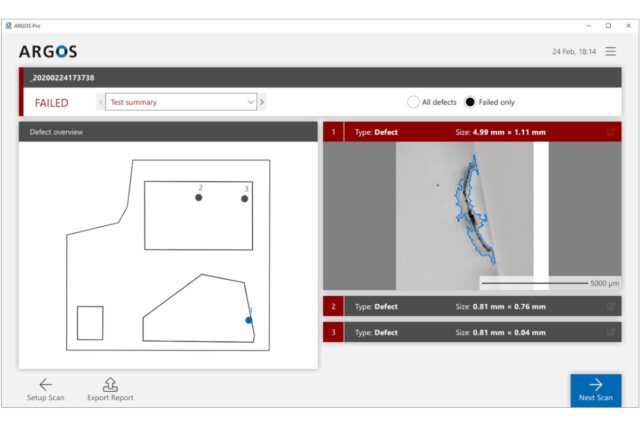The image size is (640, 427).
Task: Collapse defect 1 header 4.99 × 1.11 mm
Action: click(x=472, y=132)
